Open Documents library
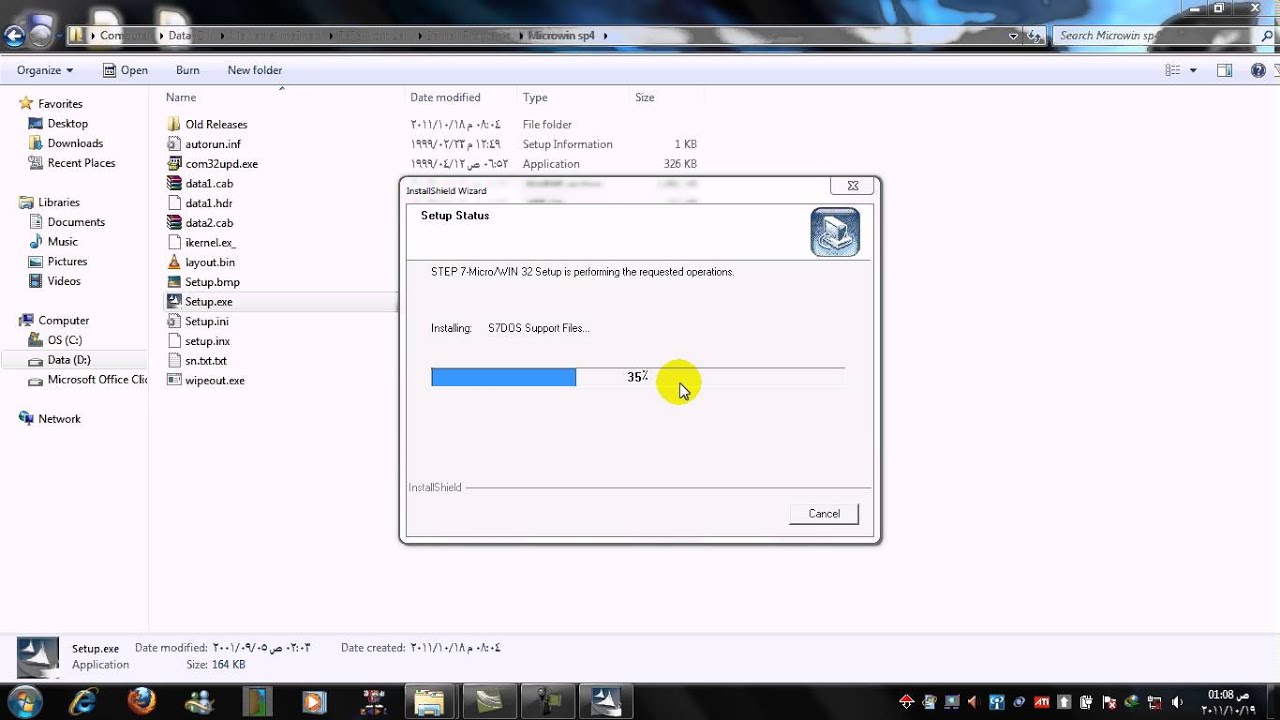 [x=76, y=222]
